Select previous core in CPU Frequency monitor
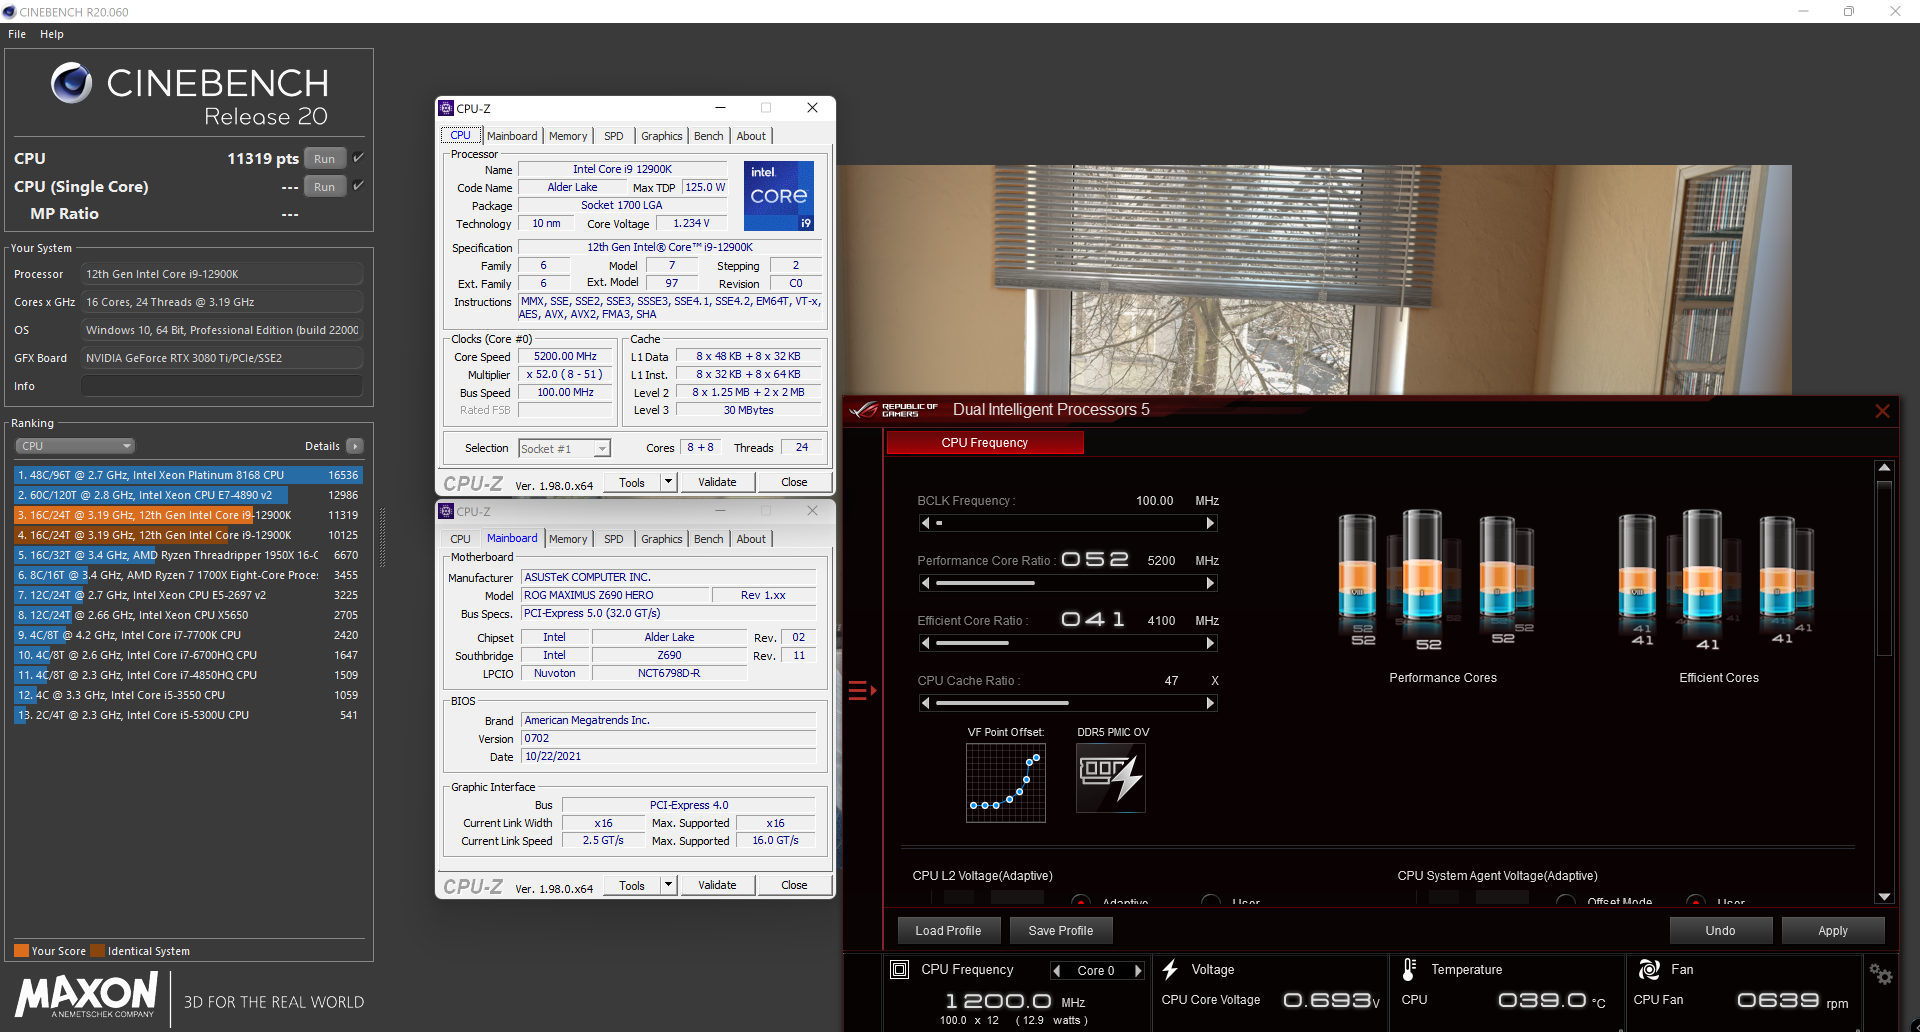 click(x=1056, y=970)
